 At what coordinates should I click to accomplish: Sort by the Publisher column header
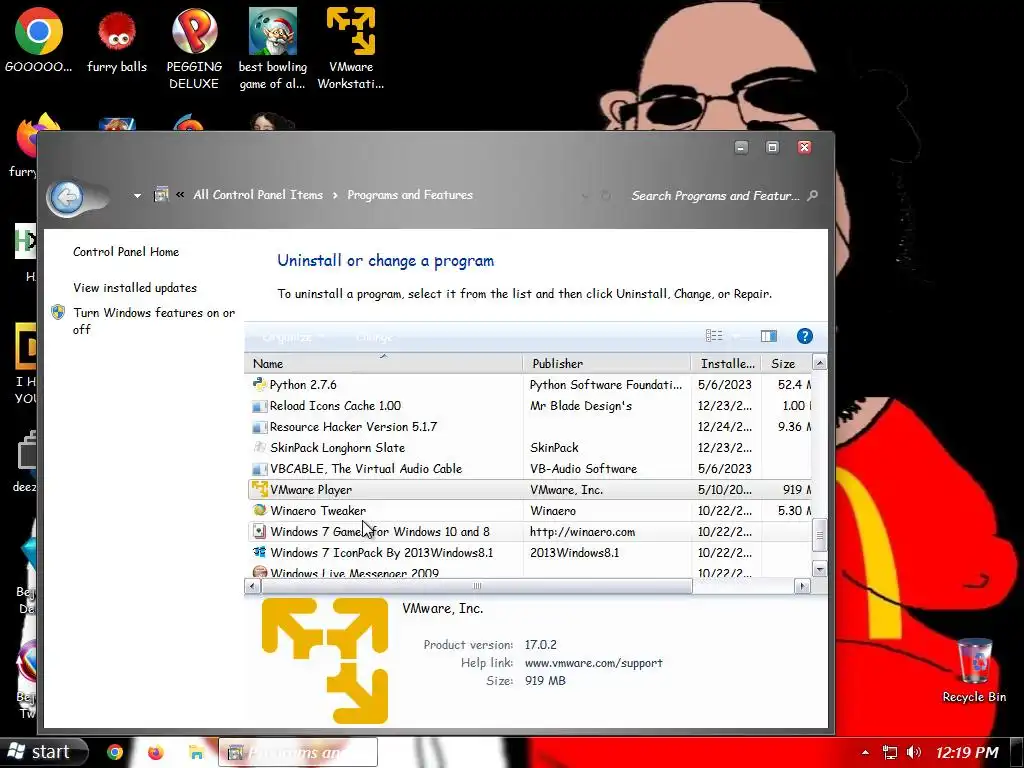point(607,363)
